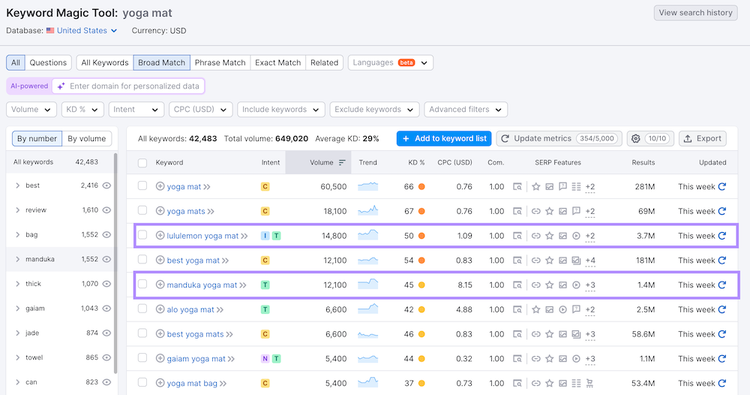Image resolution: width=750 pixels, height=395 pixels.
Task: Add lululemon yoga mat plus icon
Action: point(160,236)
